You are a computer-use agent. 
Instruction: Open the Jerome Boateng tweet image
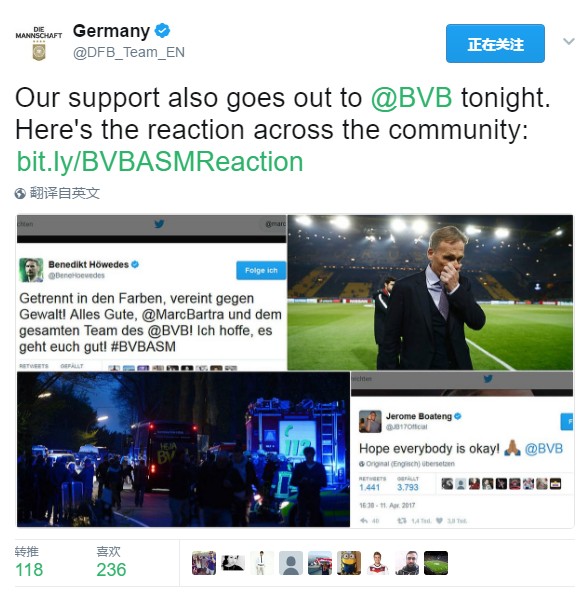pos(462,450)
